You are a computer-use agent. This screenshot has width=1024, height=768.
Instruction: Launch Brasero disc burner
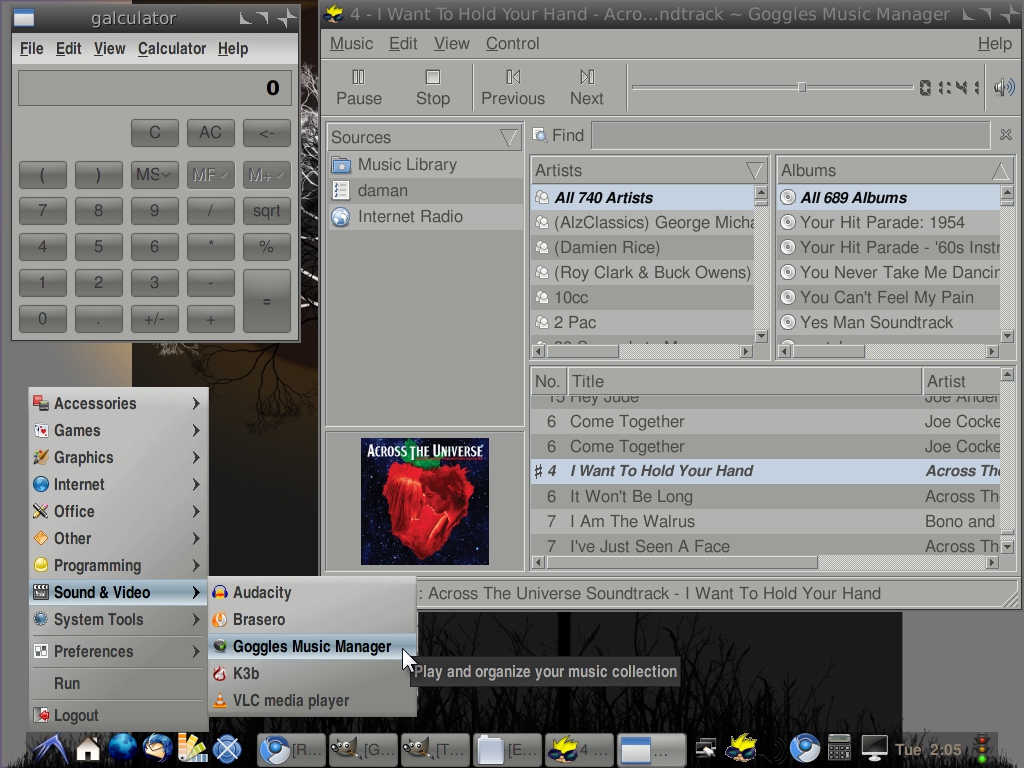pos(312,619)
